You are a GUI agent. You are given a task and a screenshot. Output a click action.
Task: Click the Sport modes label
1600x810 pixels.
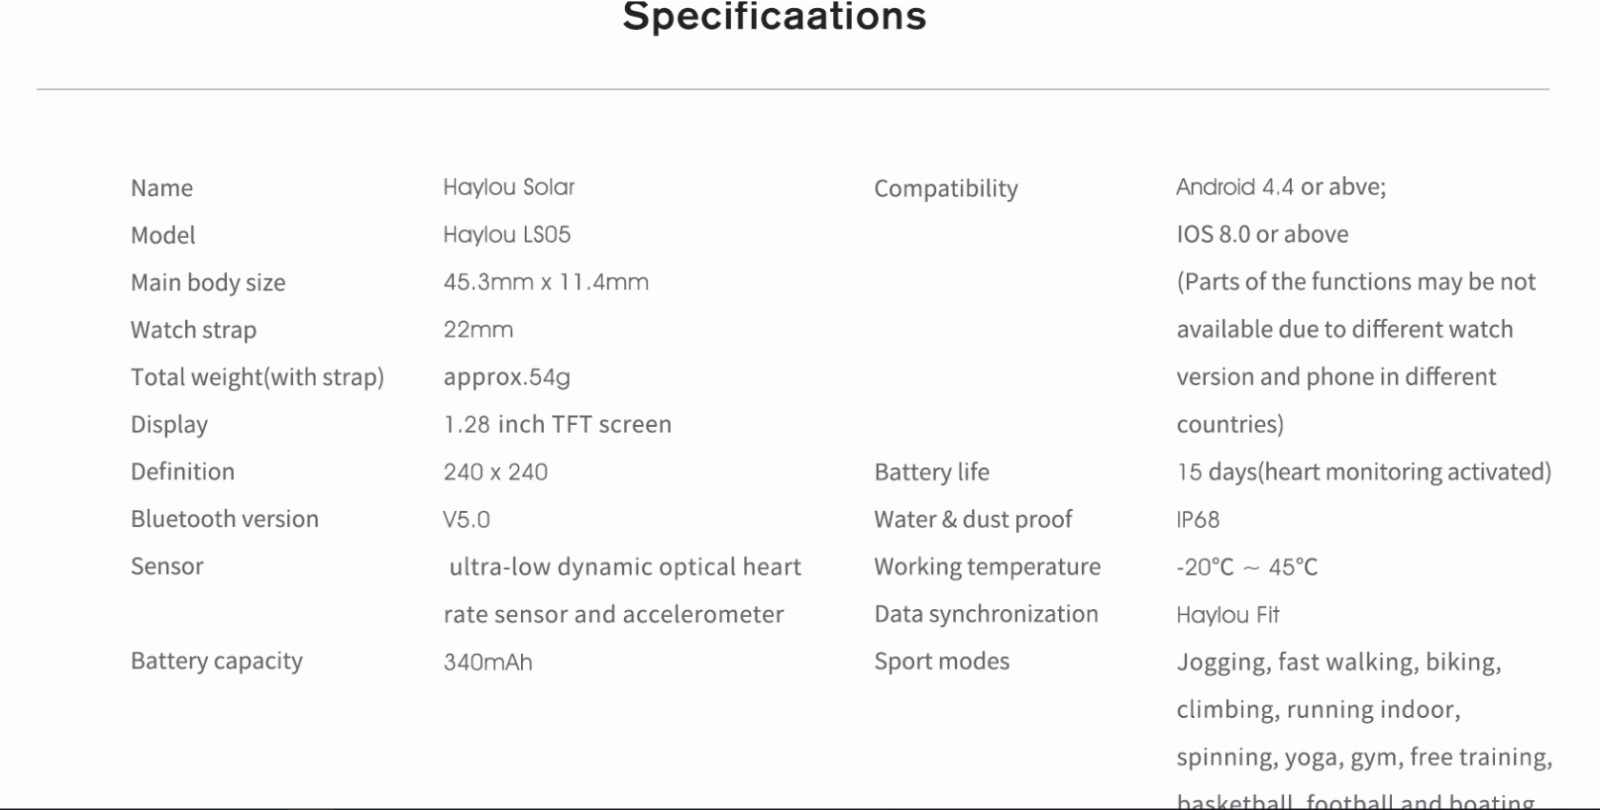[x=942, y=662]
